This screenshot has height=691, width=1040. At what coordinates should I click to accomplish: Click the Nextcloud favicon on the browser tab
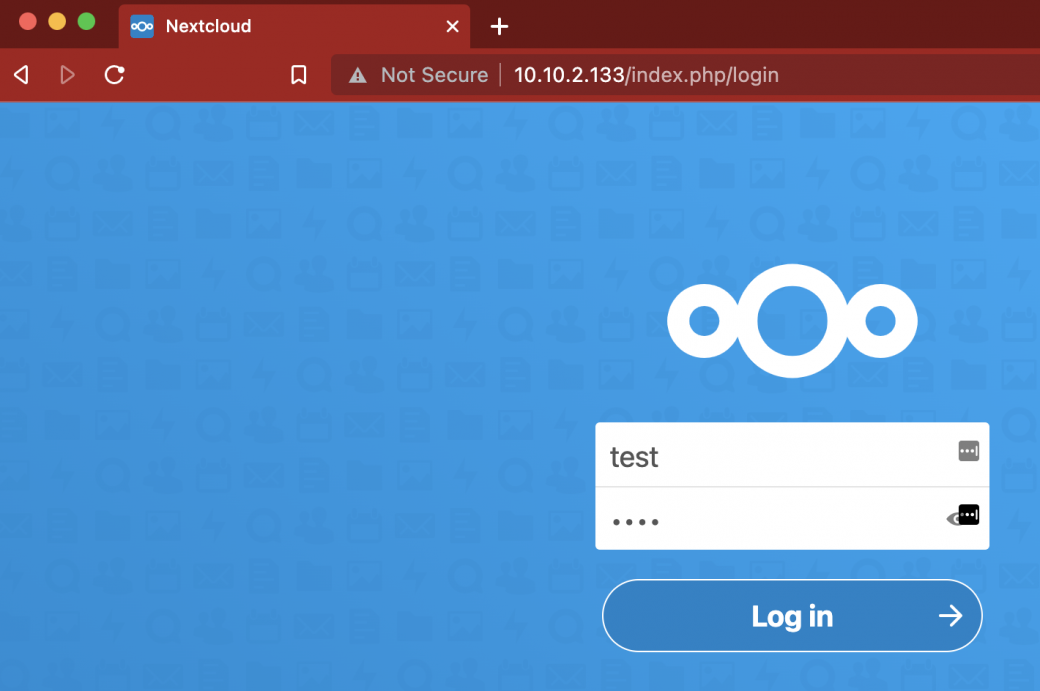point(142,26)
